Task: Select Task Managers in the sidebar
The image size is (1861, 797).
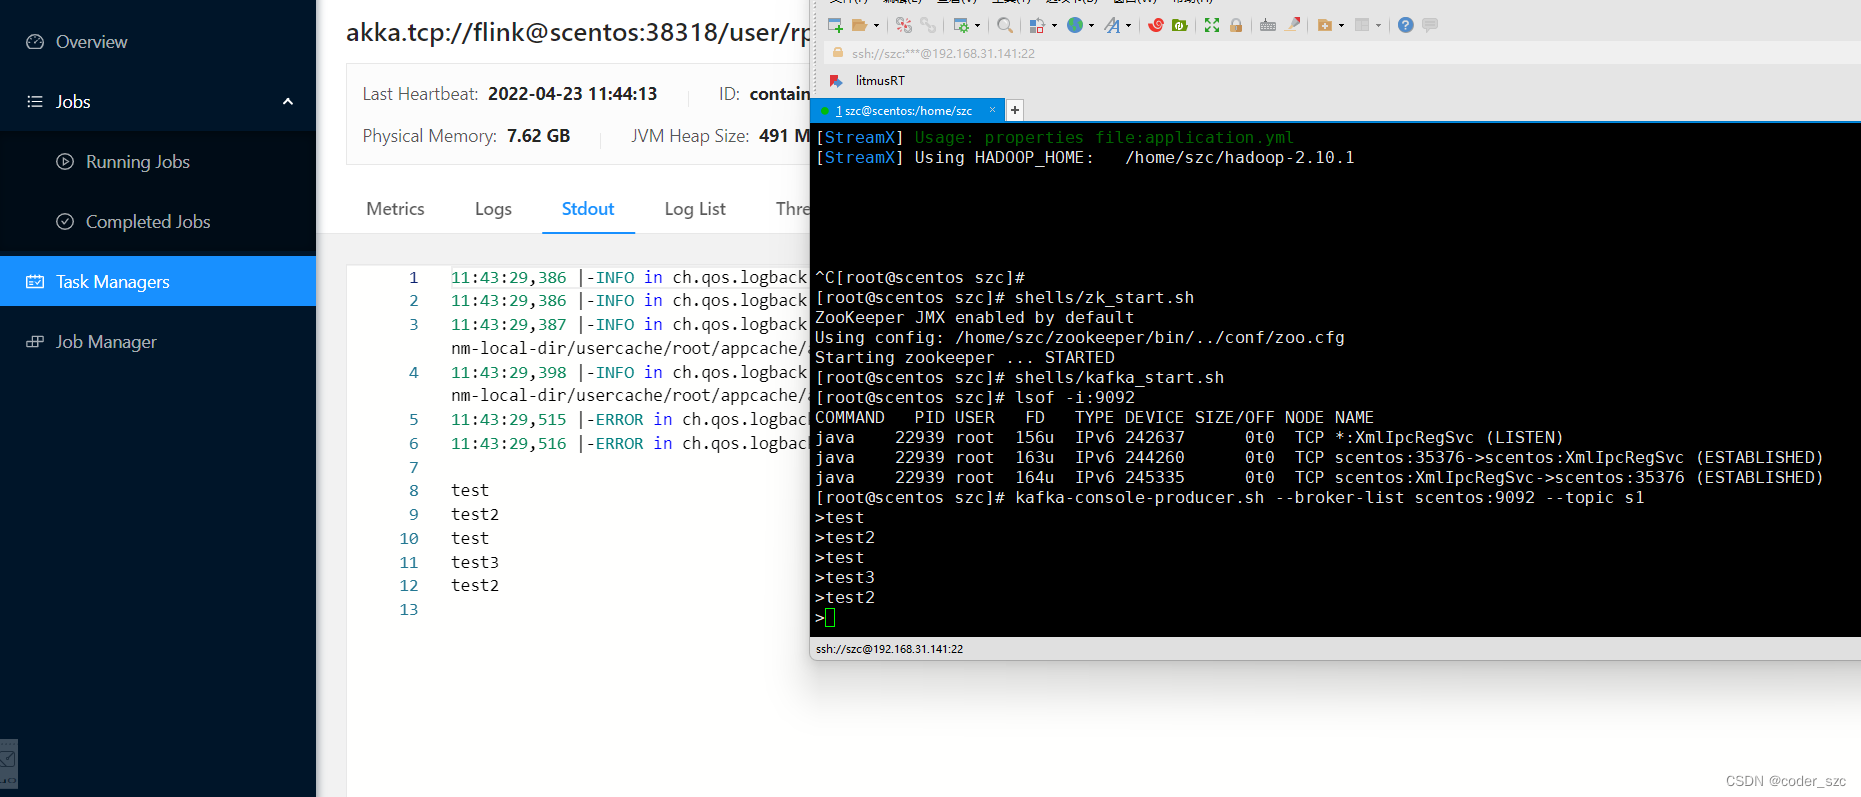Action: 158,281
